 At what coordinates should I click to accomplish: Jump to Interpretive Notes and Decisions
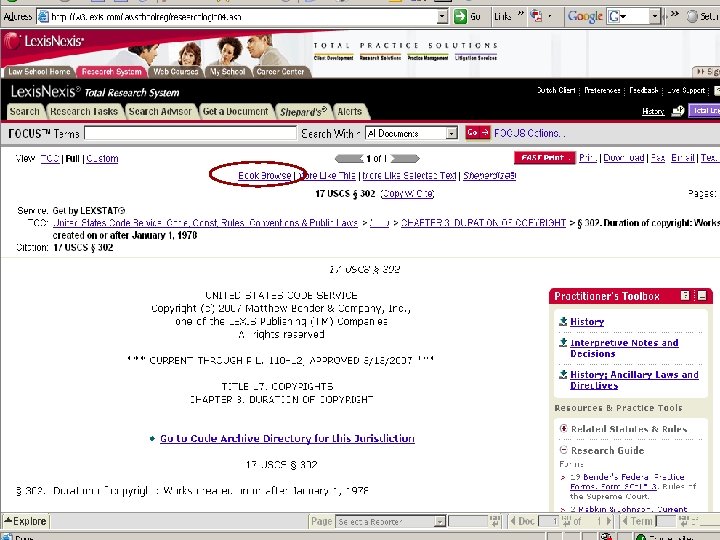[x=624, y=348]
